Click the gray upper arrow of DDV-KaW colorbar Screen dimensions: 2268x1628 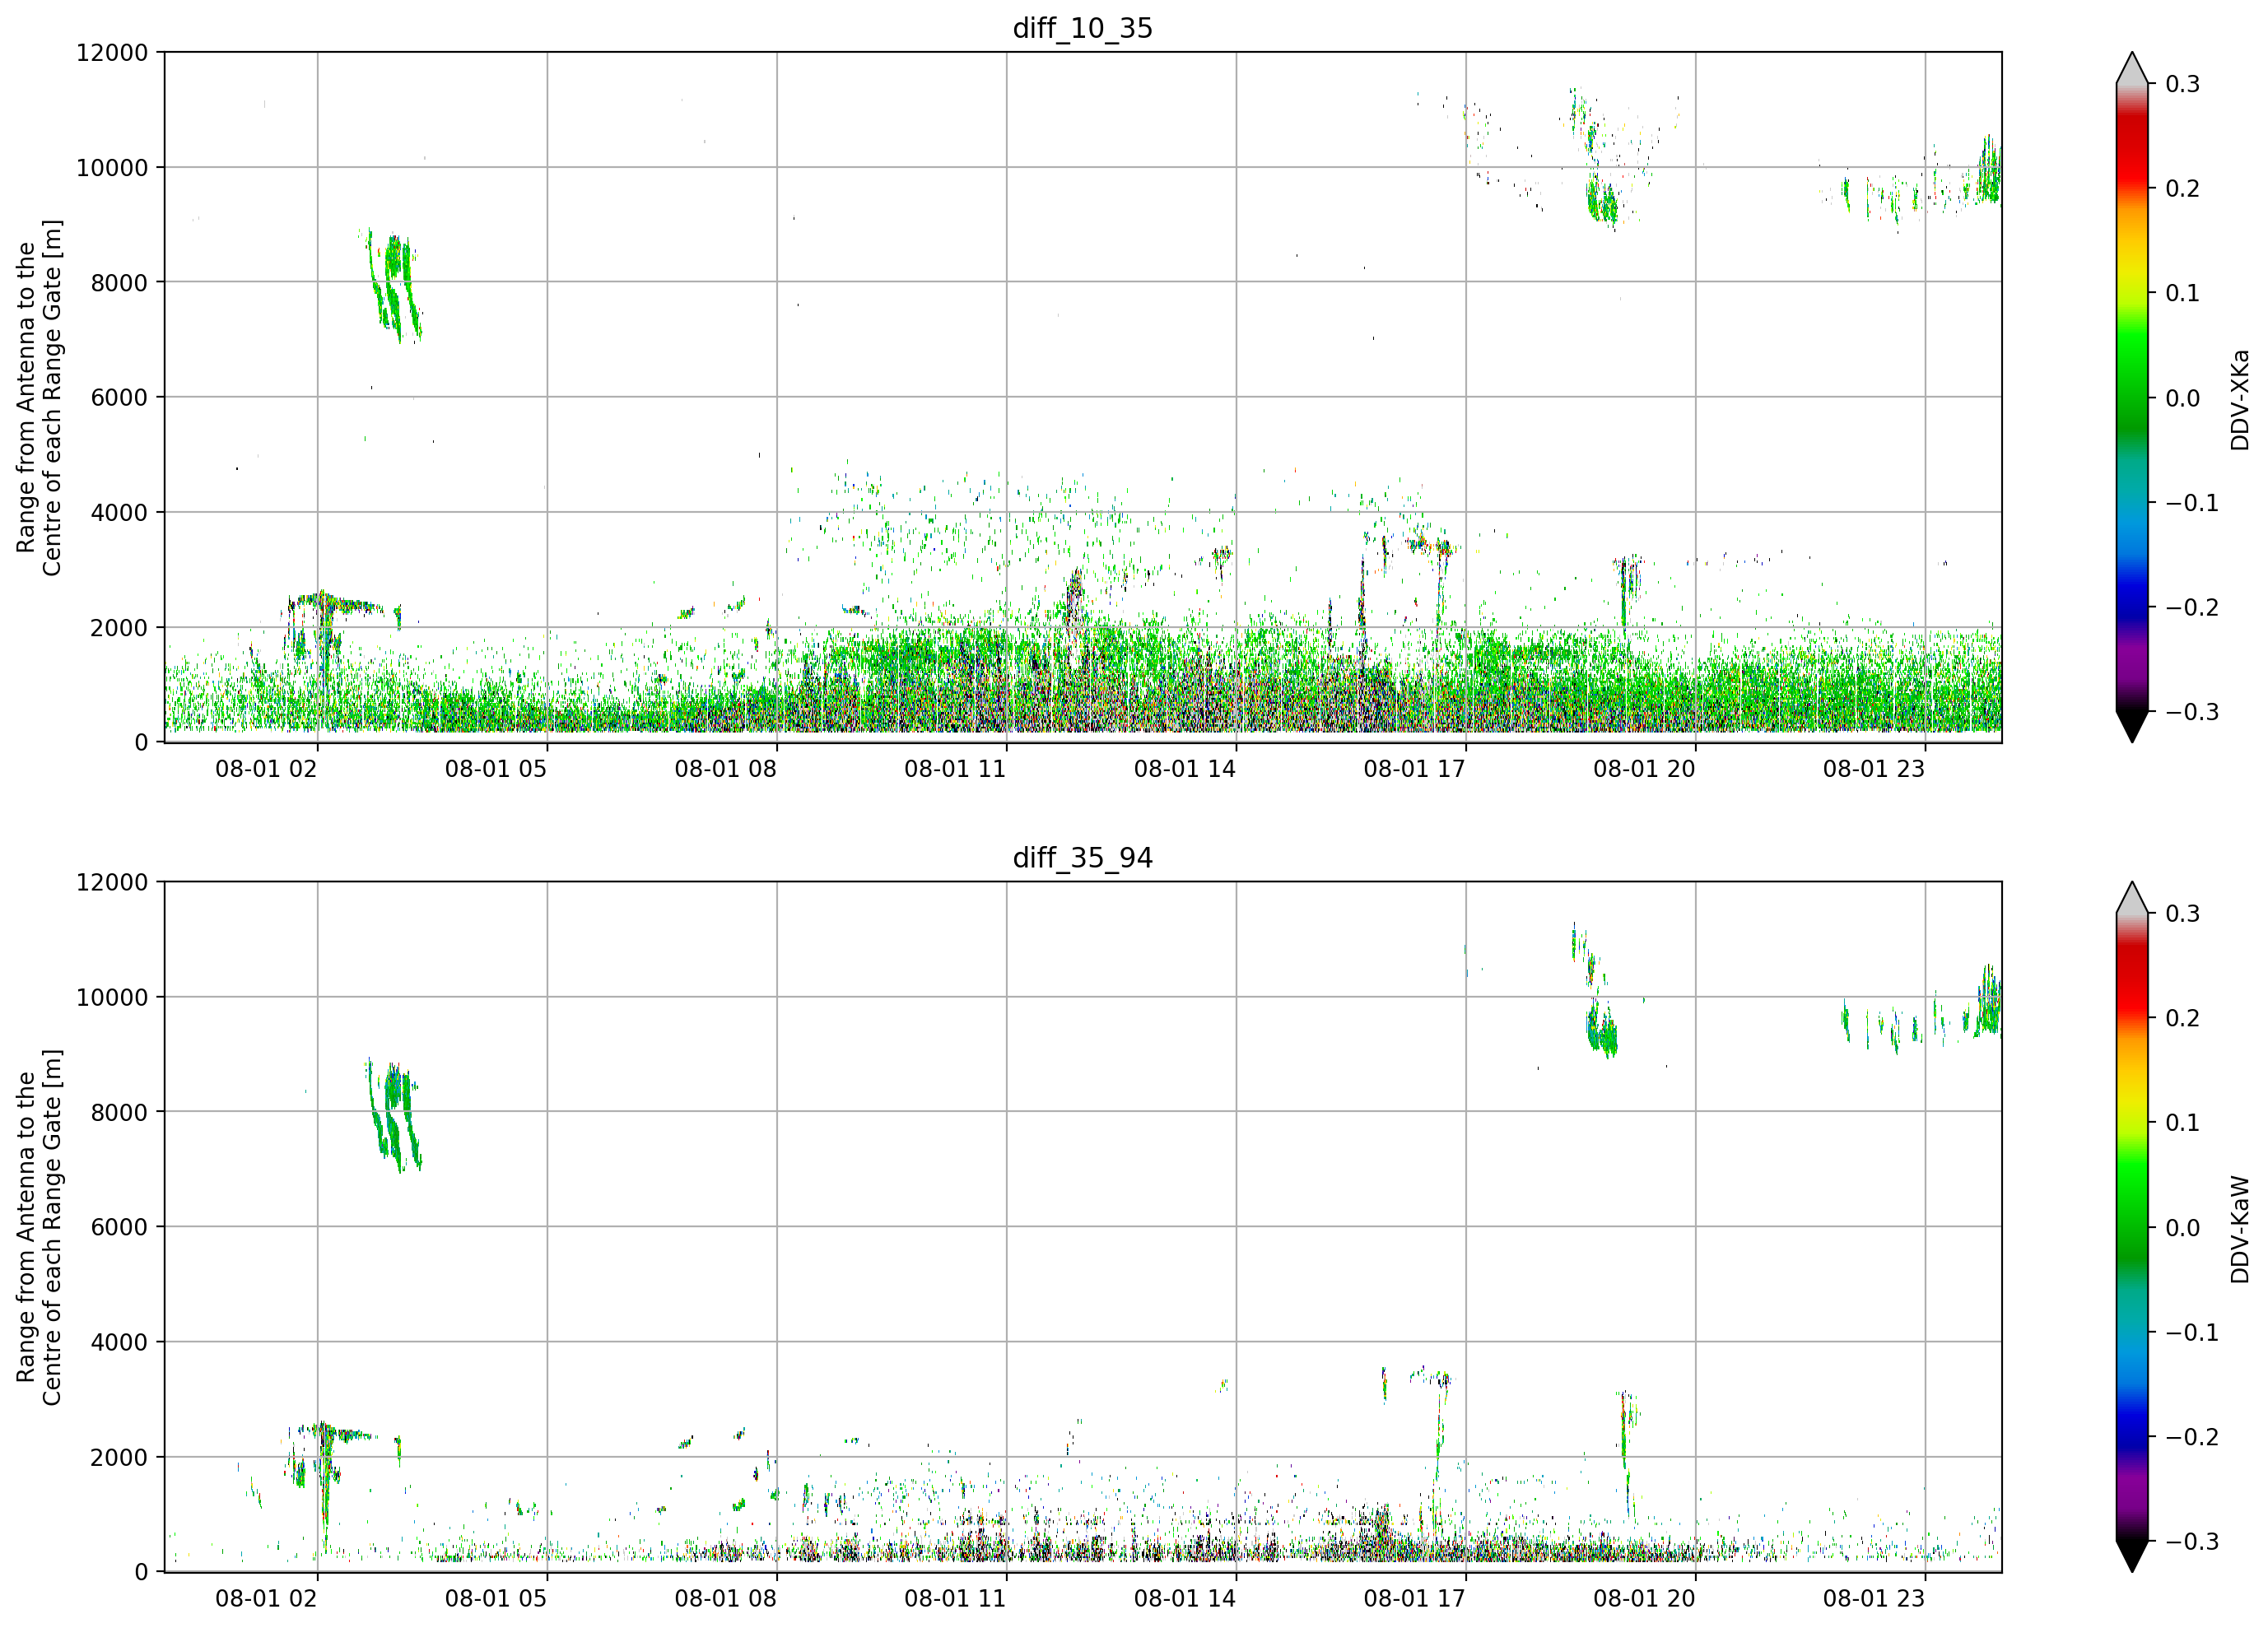click(x=2132, y=900)
